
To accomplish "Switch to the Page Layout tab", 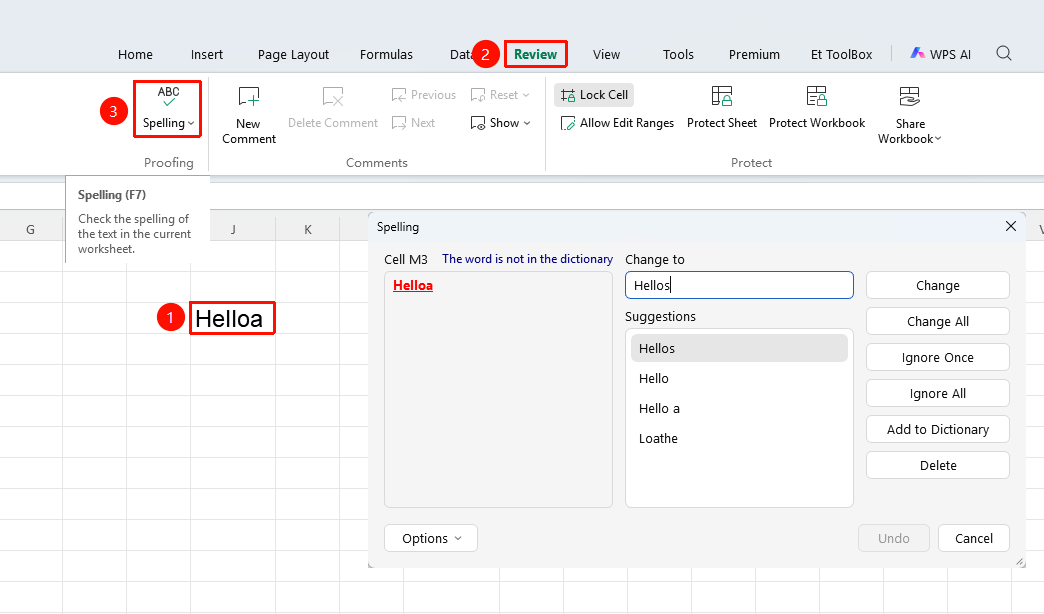I will tap(294, 55).
